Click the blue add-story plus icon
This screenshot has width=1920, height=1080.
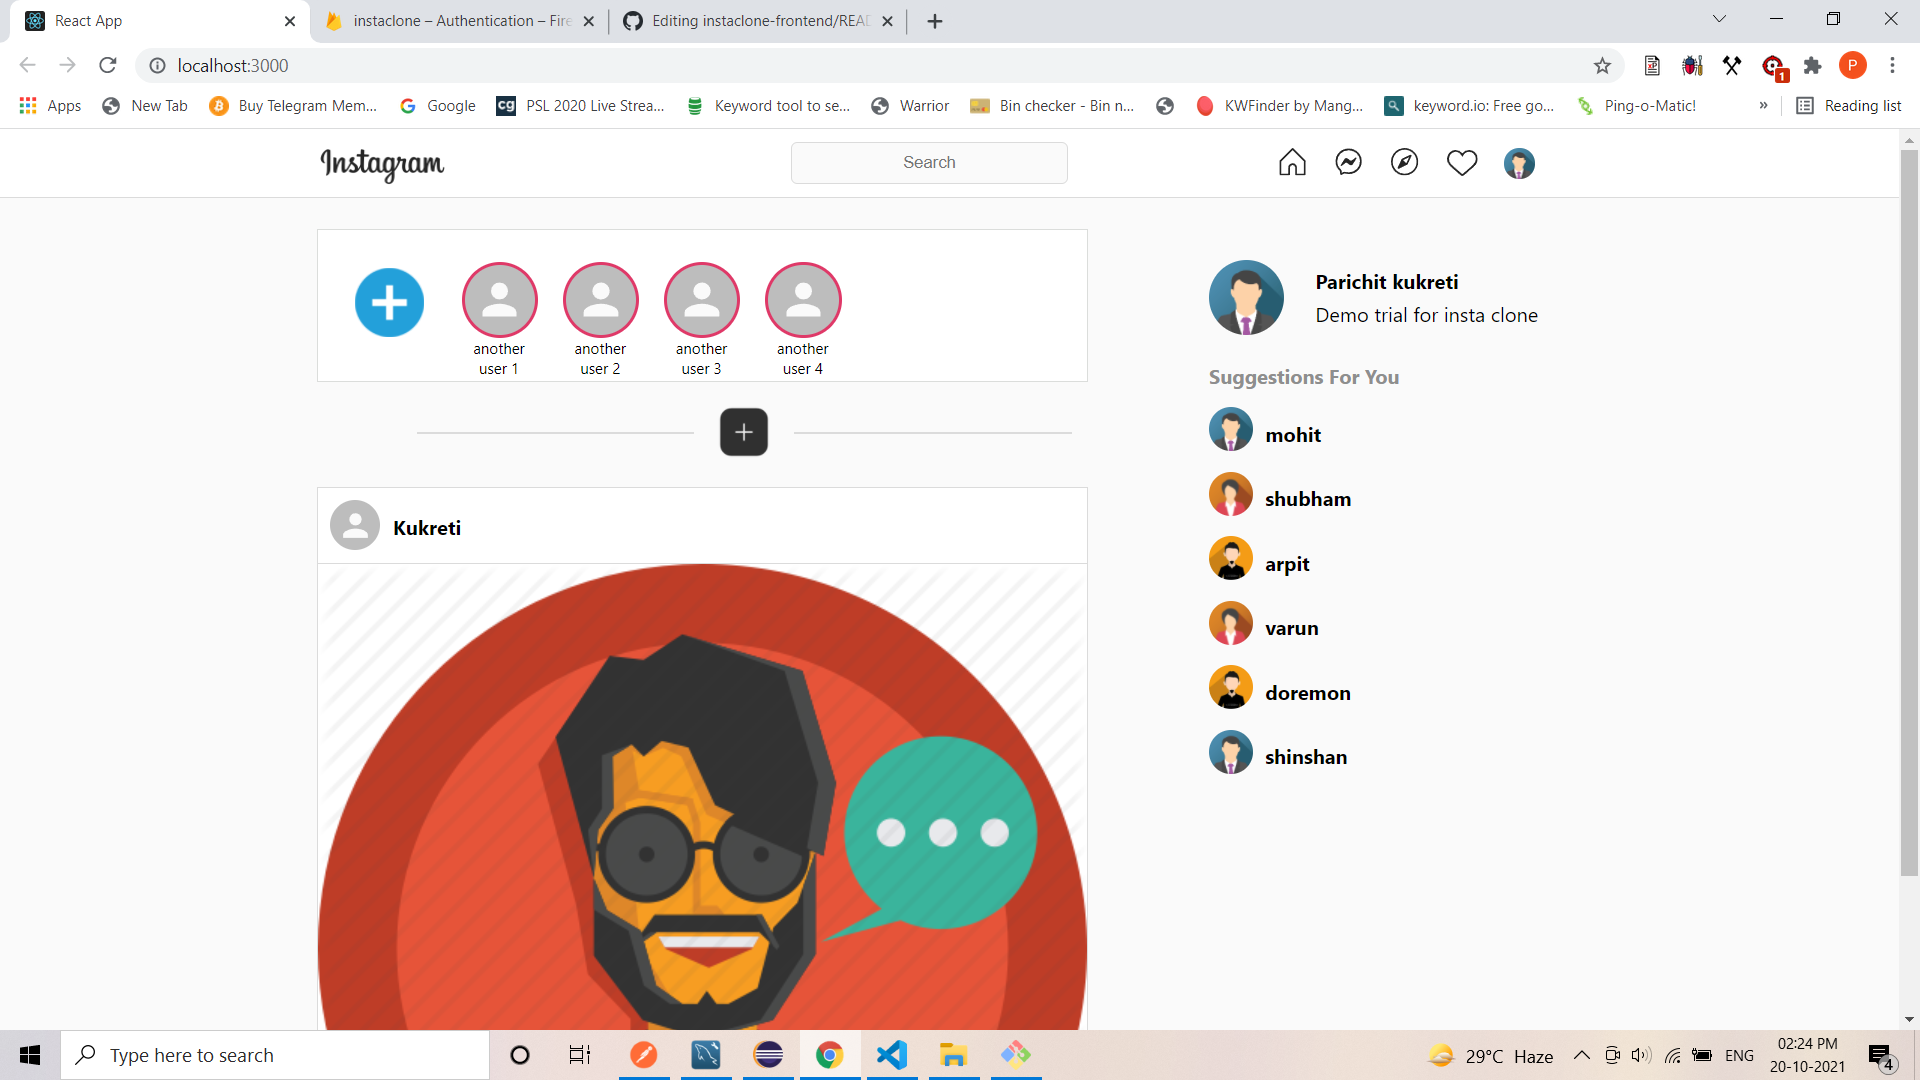pyautogui.click(x=389, y=302)
